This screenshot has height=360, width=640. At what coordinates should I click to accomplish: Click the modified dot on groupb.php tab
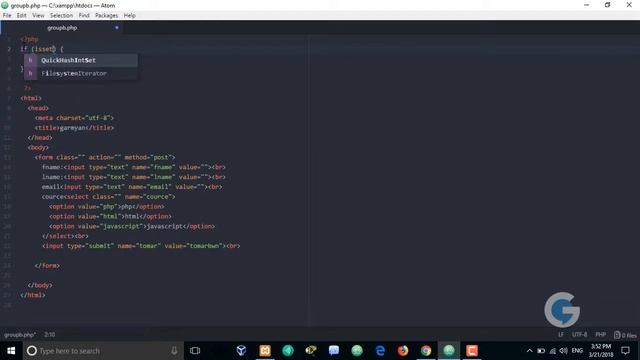(x=117, y=28)
